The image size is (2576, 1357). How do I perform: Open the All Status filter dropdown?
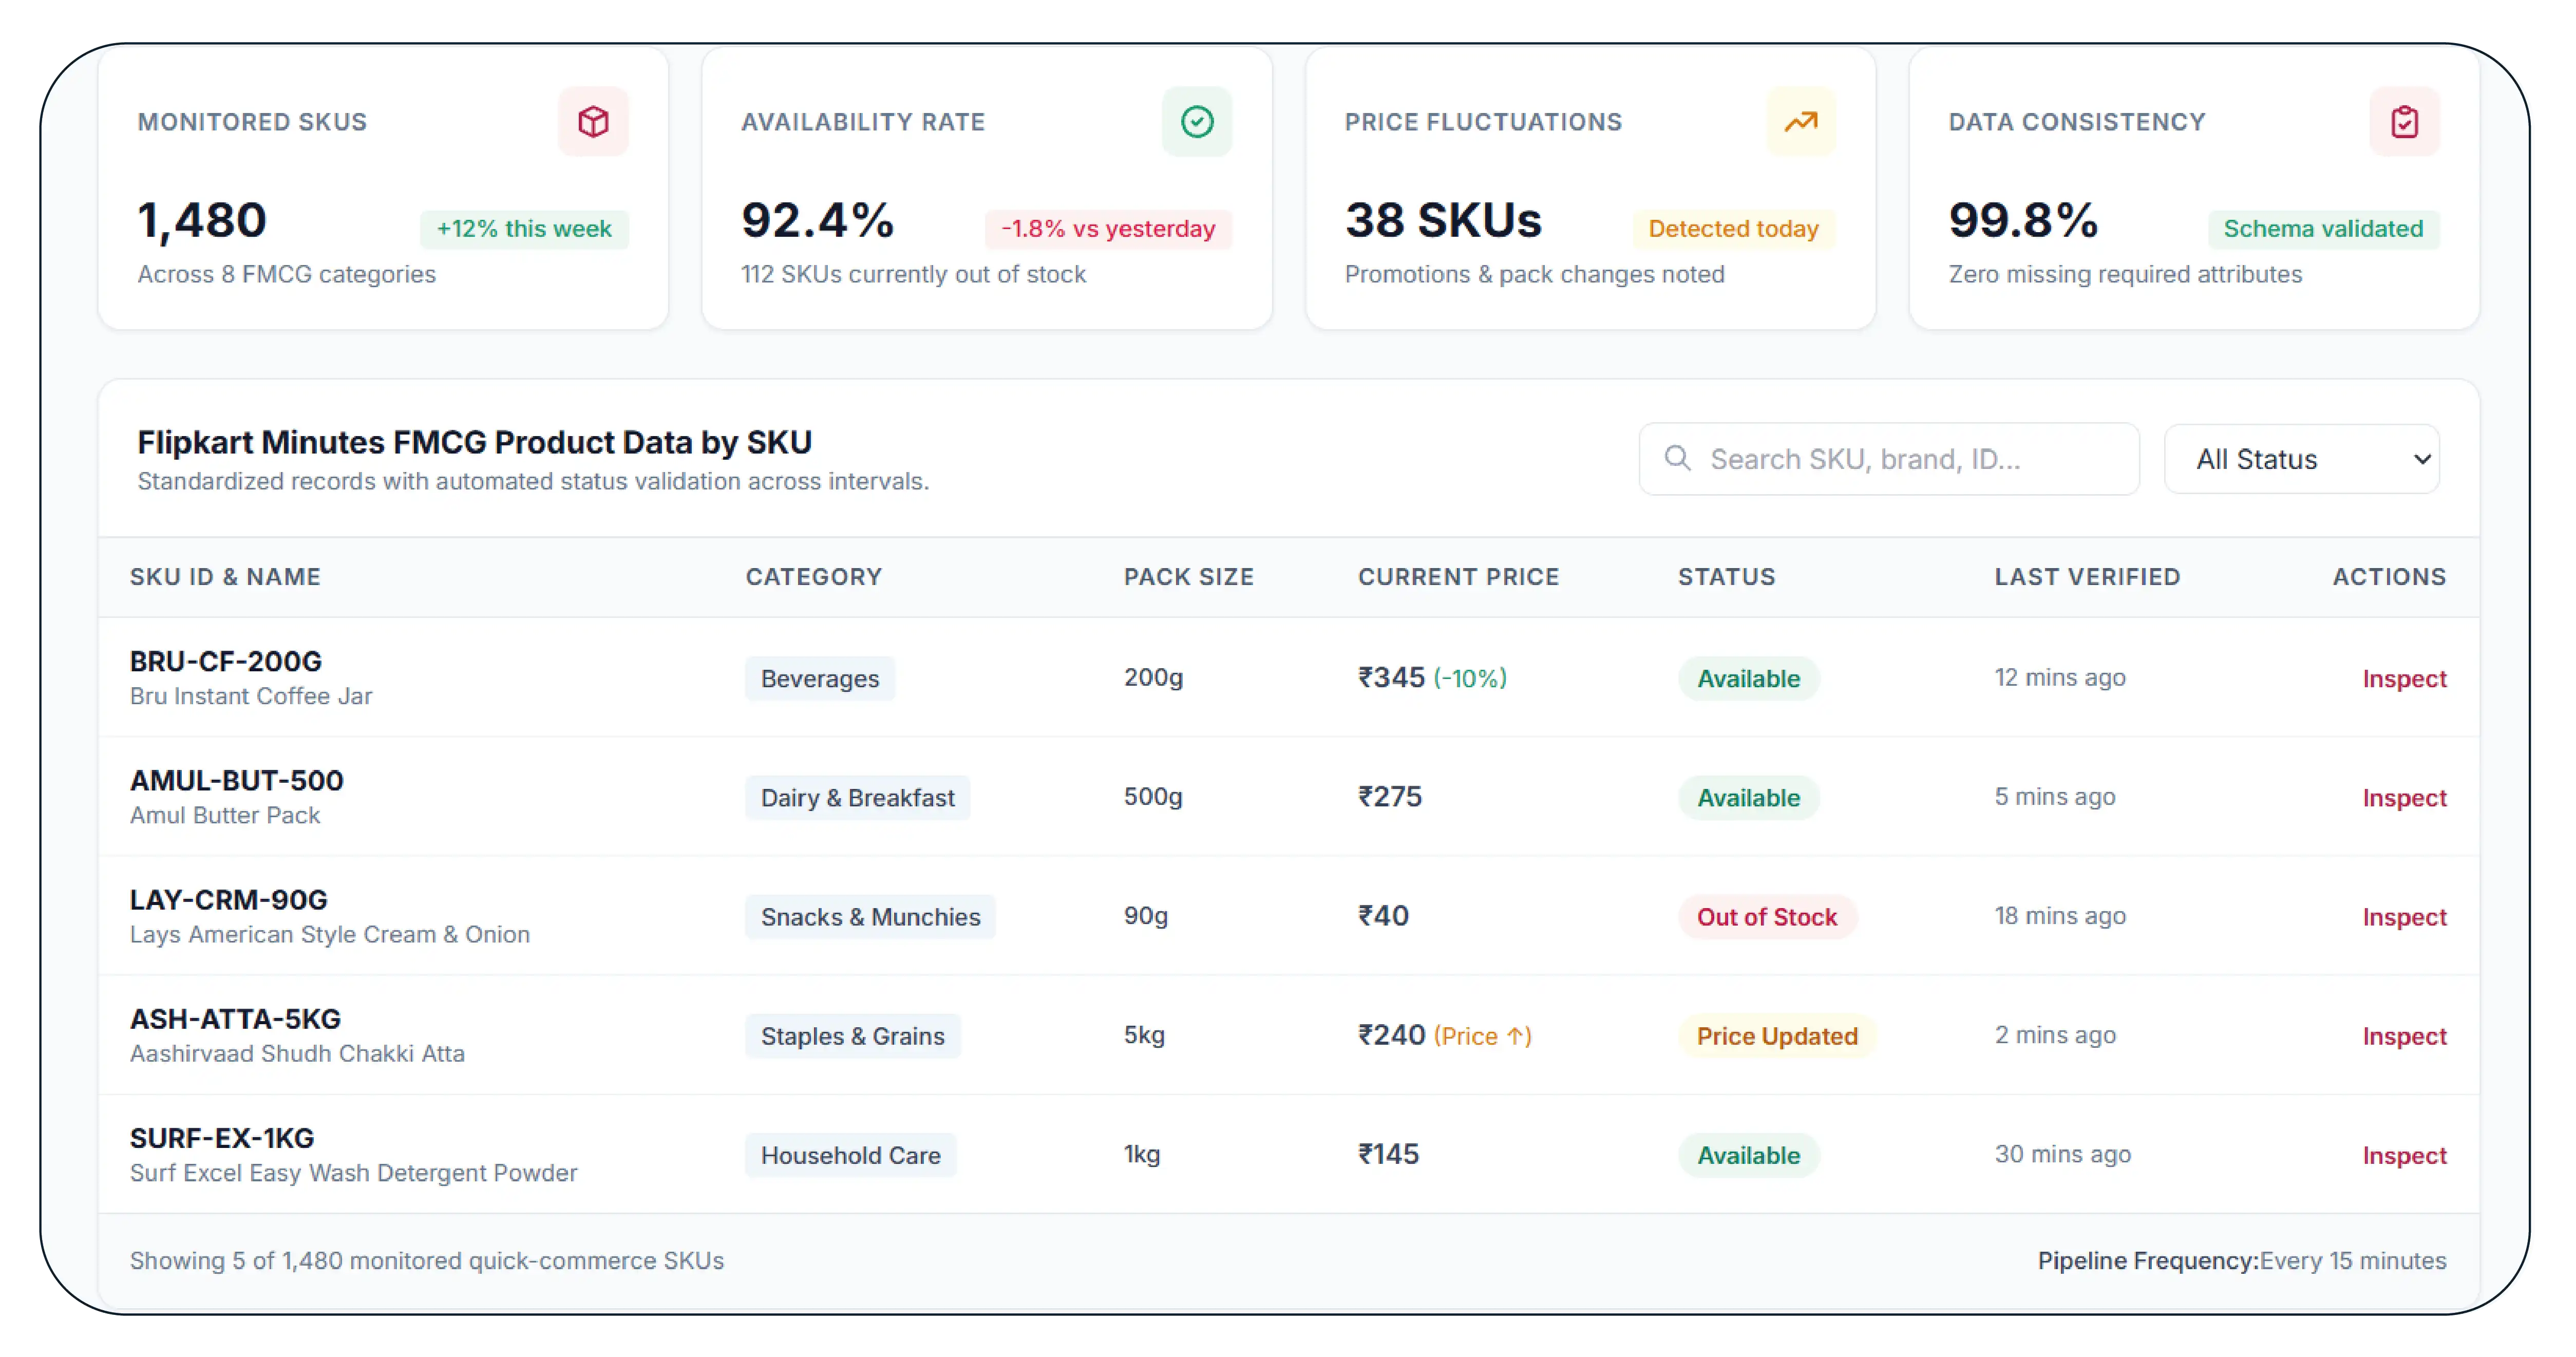click(x=2302, y=459)
